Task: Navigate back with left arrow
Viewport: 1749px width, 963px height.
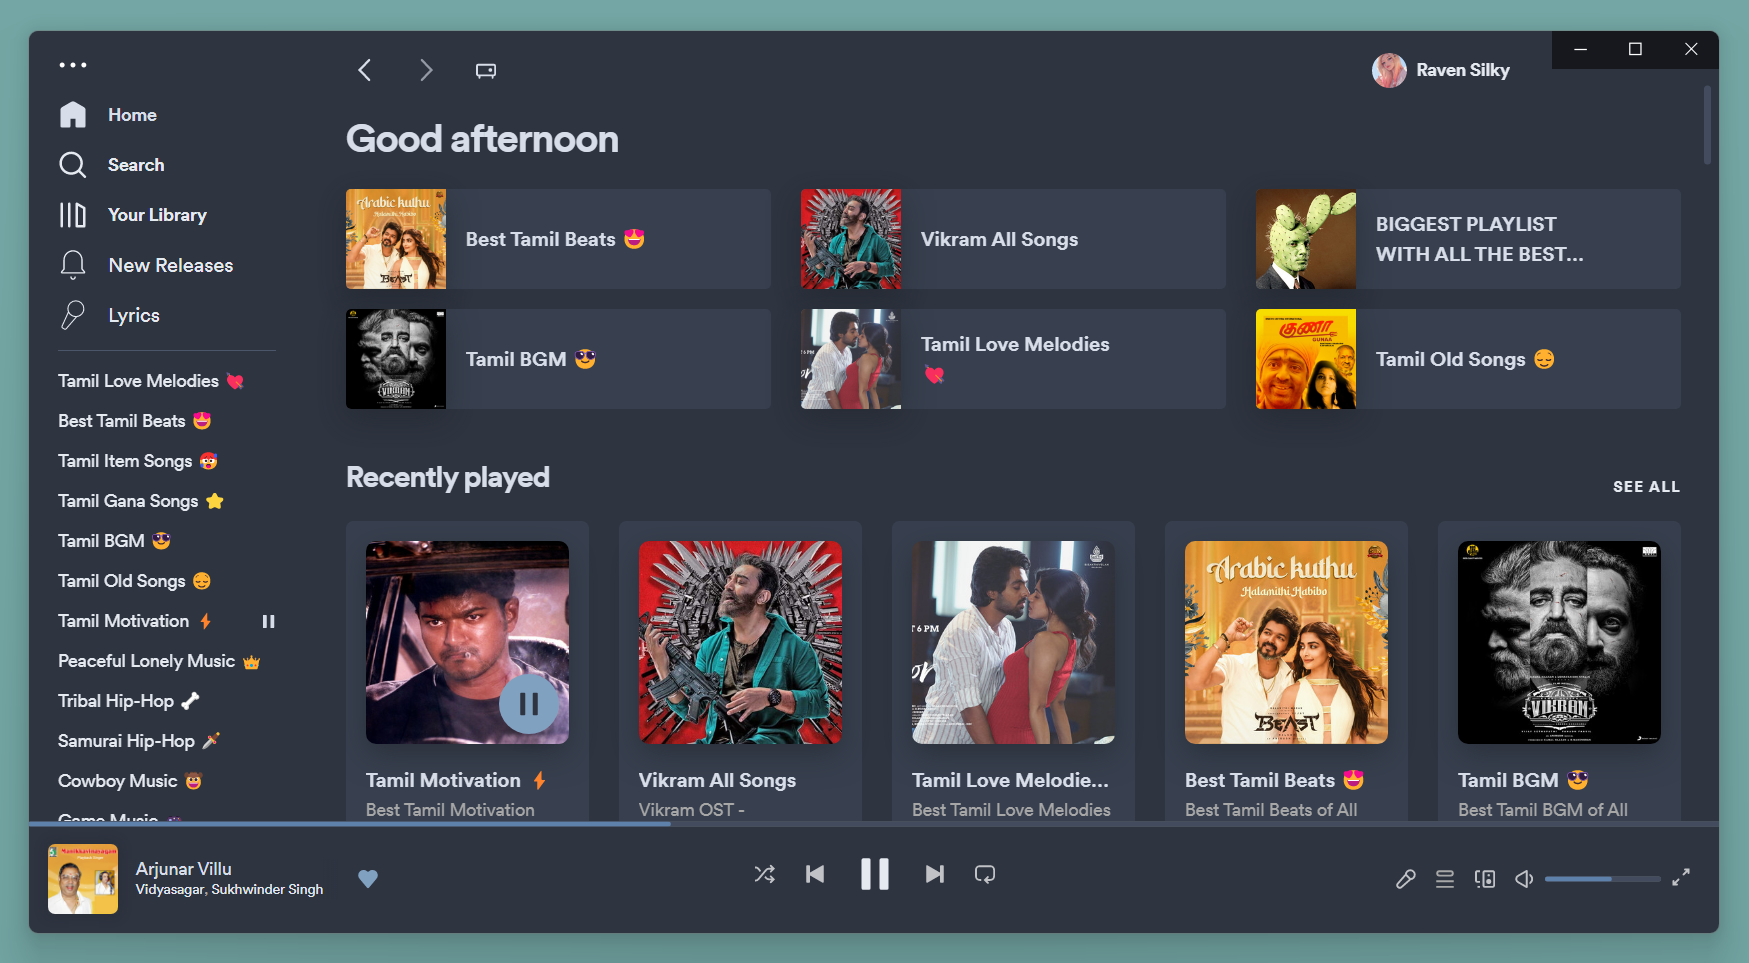Action: [365, 70]
